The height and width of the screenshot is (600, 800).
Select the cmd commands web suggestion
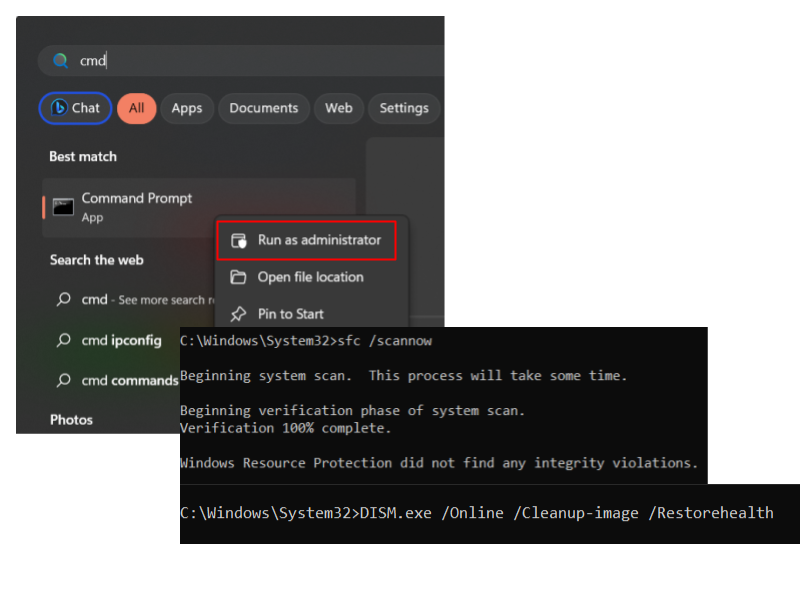[x=115, y=381]
